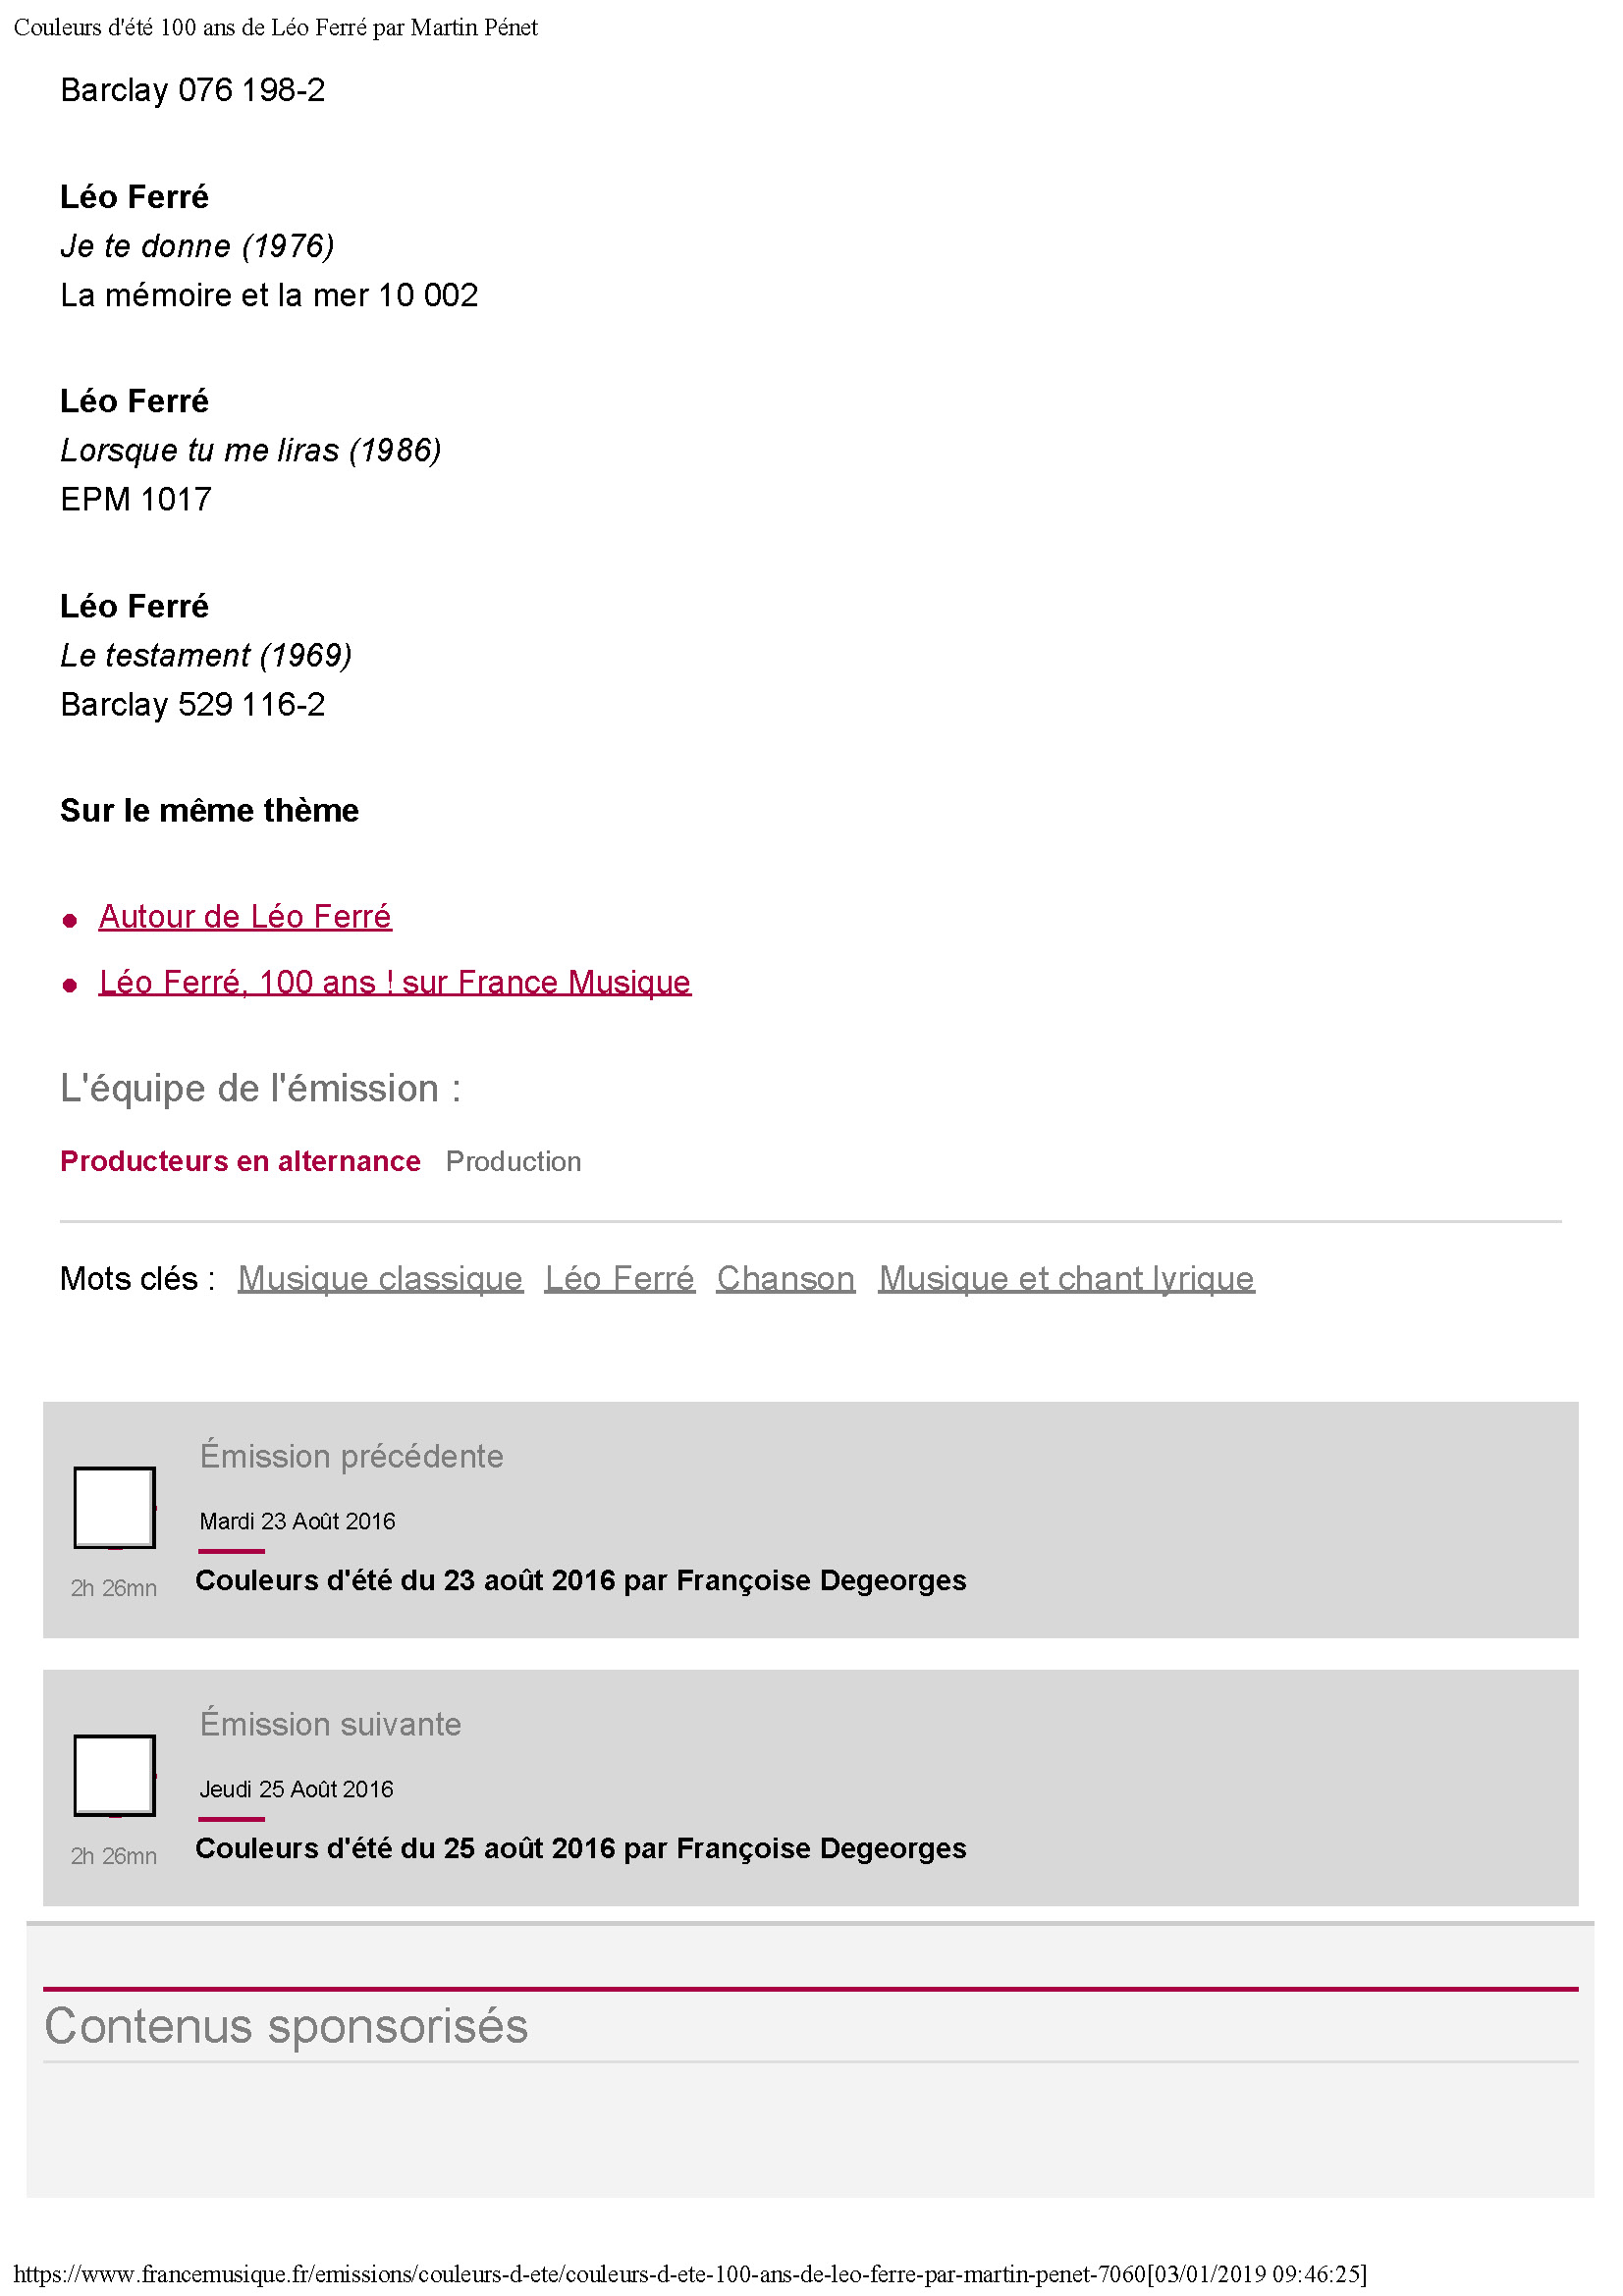Click the francemusique.fr URL in the page footer
This screenshot has height=2296, width=1623.
[x=579, y=2274]
